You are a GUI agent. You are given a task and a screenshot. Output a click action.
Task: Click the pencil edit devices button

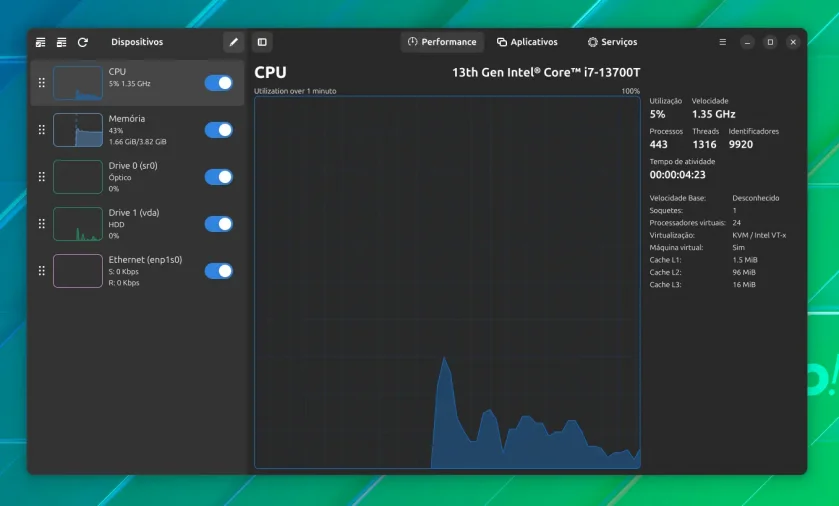click(x=234, y=42)
